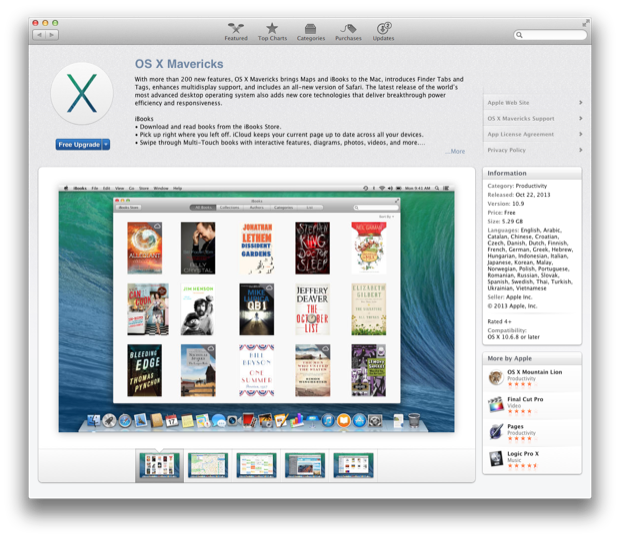Open App License Agreement link
The height and width of the screenshot is (538, 620).
534,134
